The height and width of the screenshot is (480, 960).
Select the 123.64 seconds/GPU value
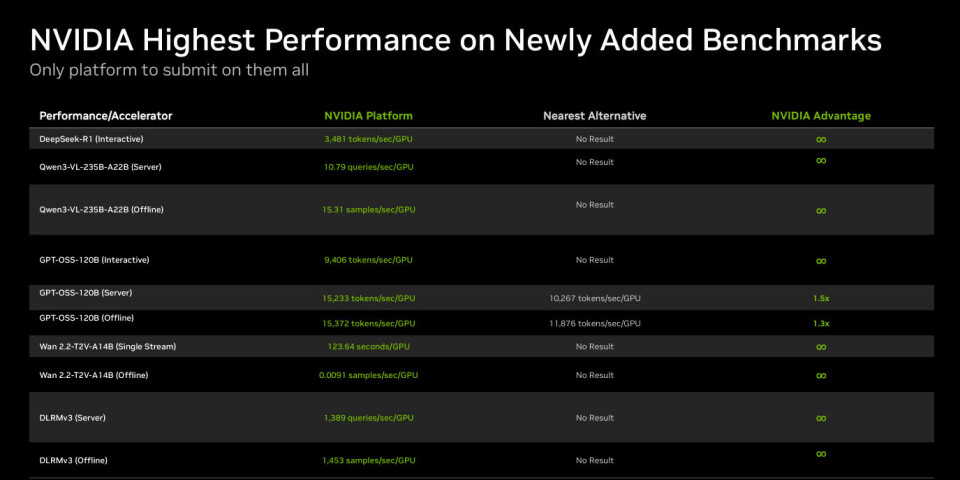point(368,347)
